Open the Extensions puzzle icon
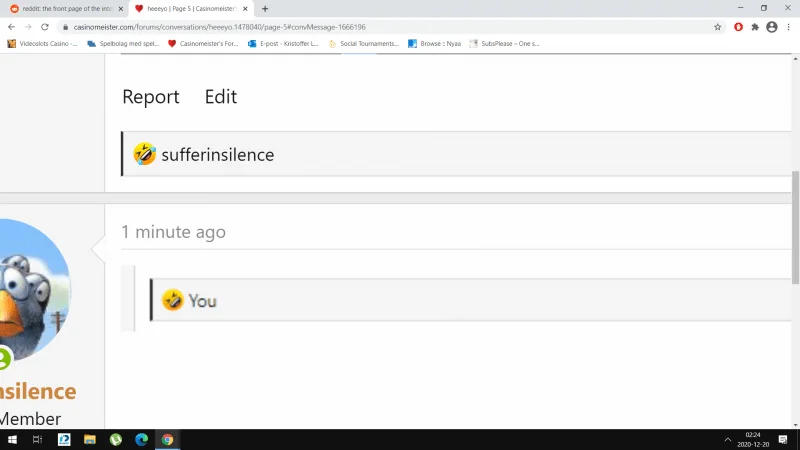 [x=755, y=27]
